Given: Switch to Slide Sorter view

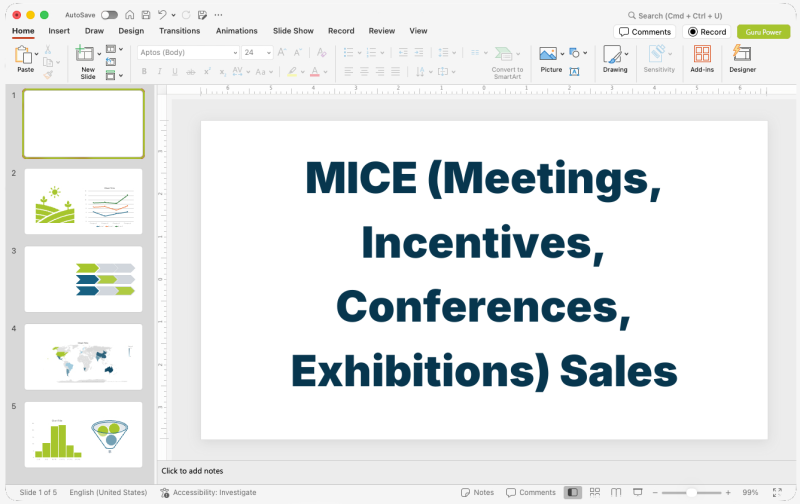Looking at the screenshot, I should [x=595, y=492].
